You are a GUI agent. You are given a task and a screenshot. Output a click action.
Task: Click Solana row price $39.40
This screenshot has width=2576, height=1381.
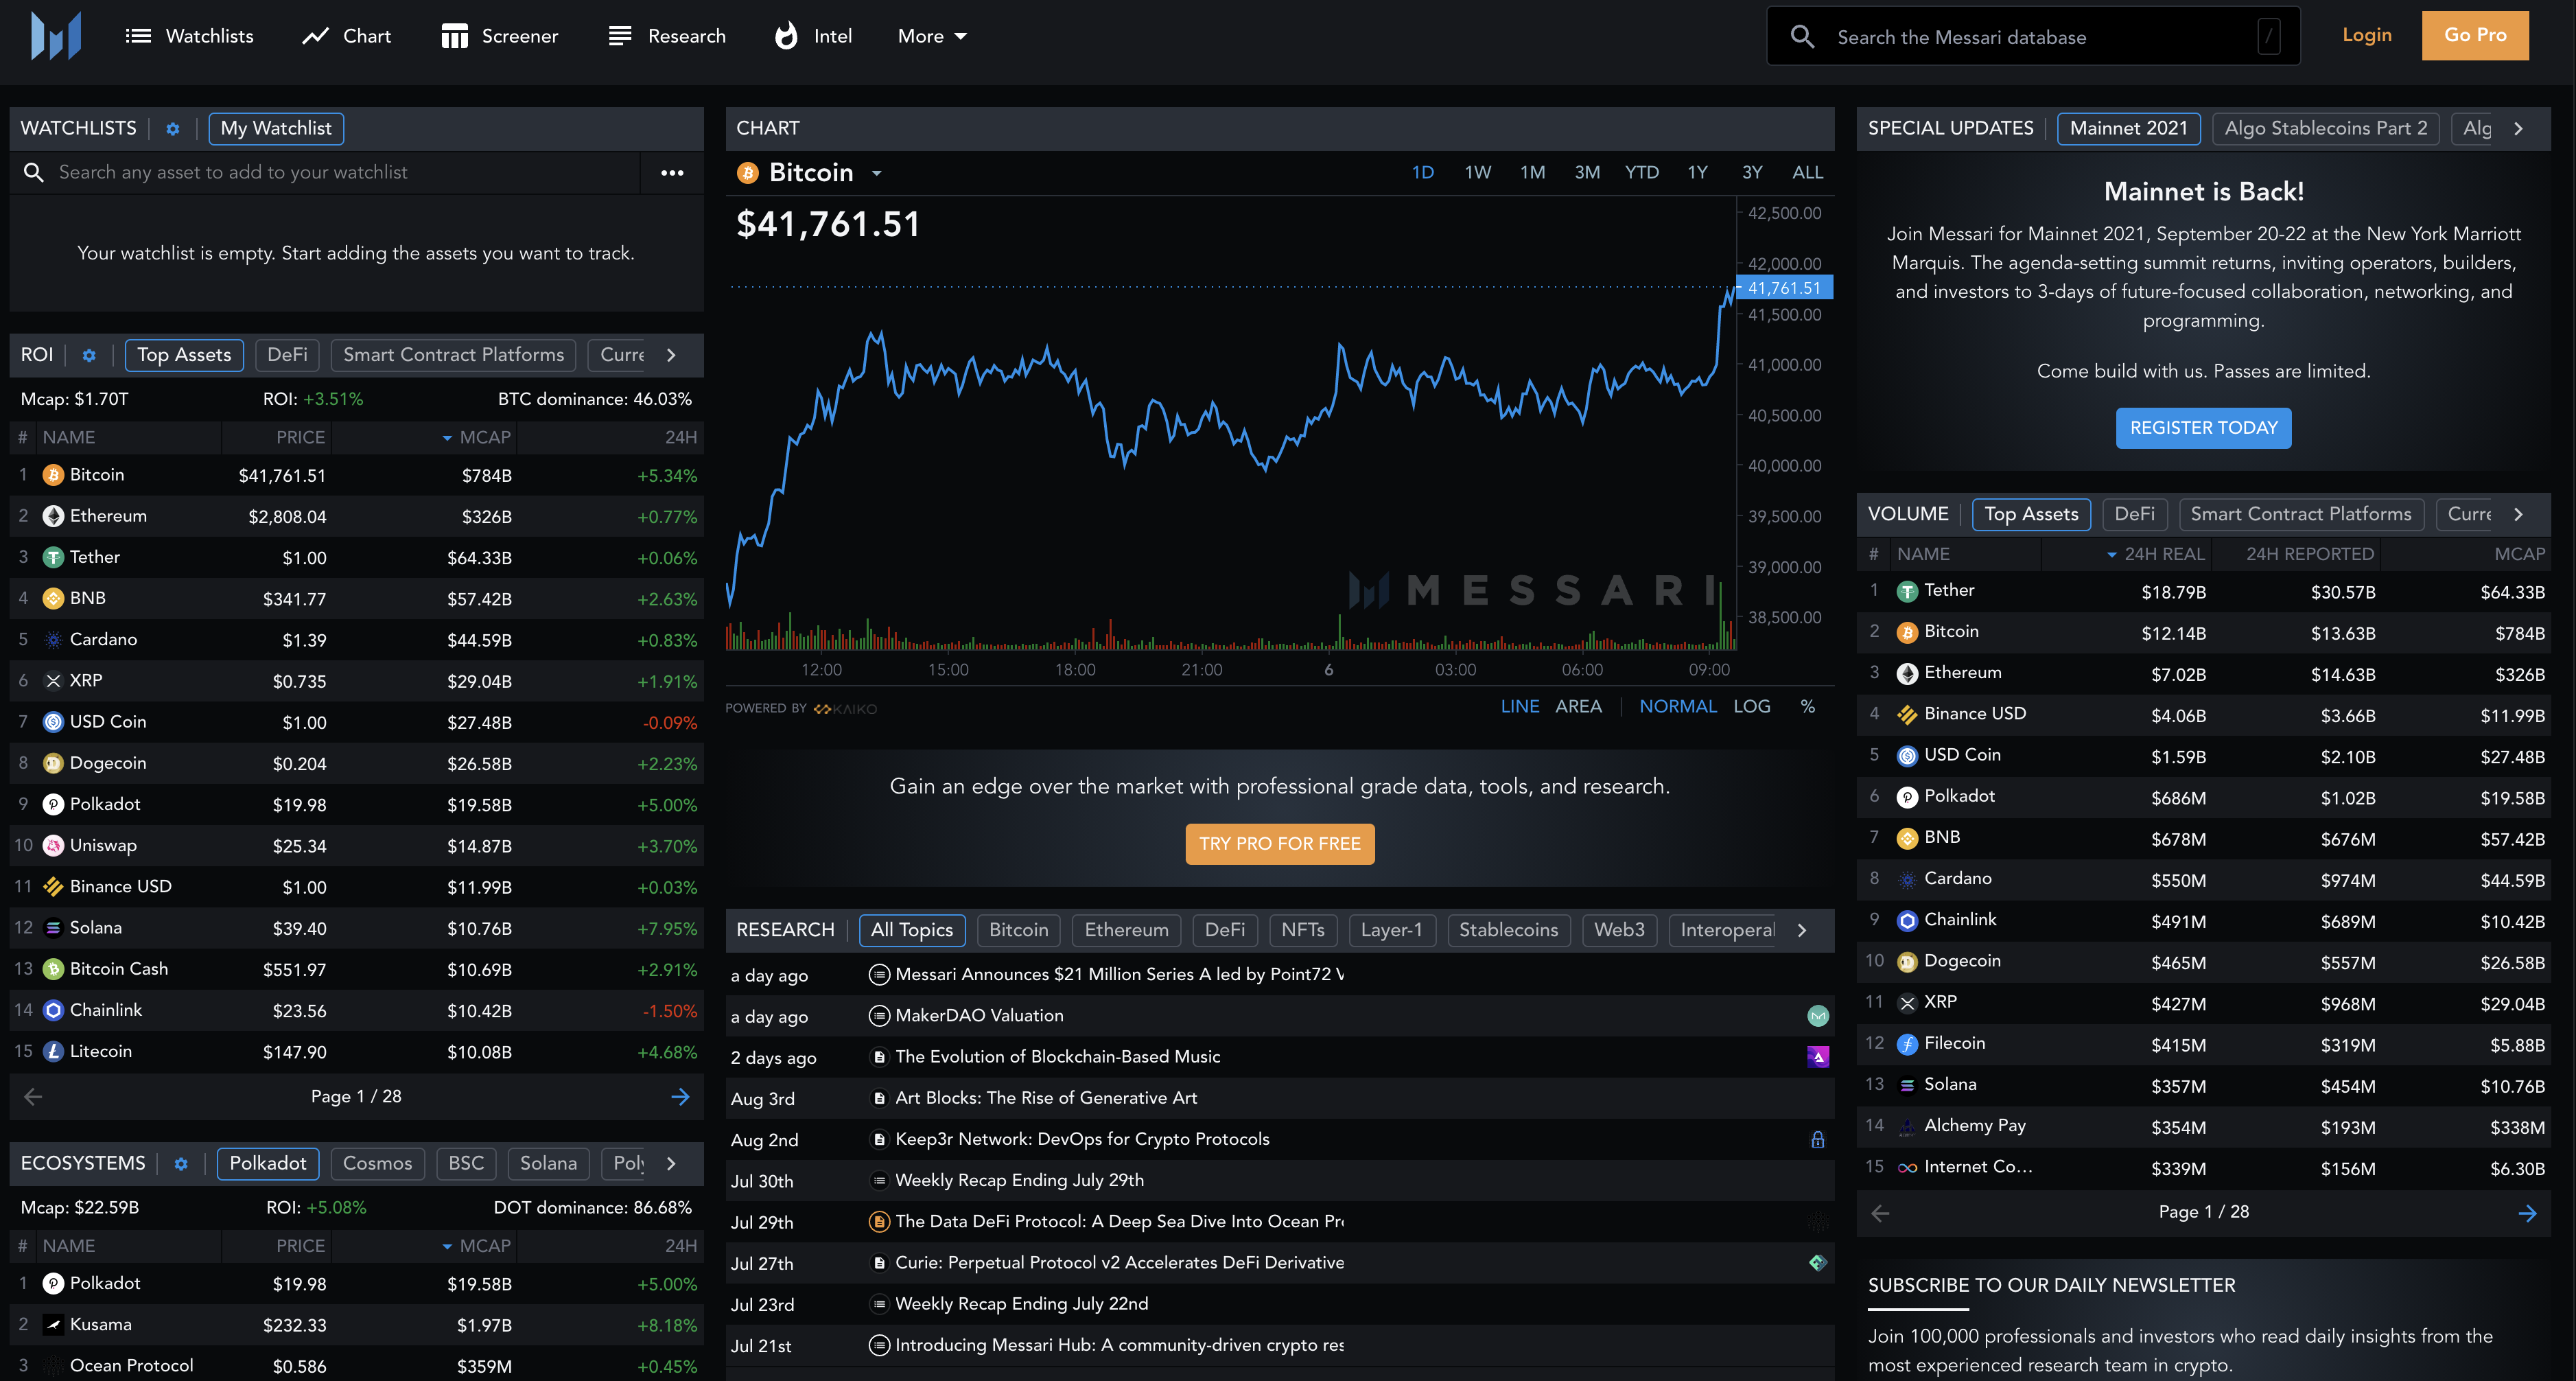click(299, 929)
